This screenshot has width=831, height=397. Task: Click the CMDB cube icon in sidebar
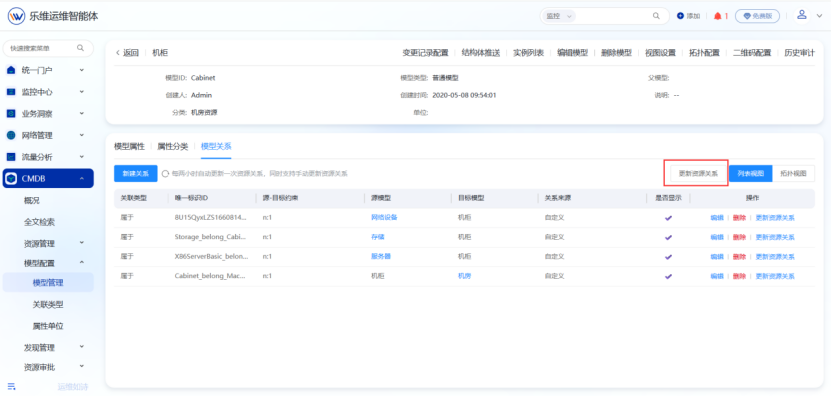11,179
